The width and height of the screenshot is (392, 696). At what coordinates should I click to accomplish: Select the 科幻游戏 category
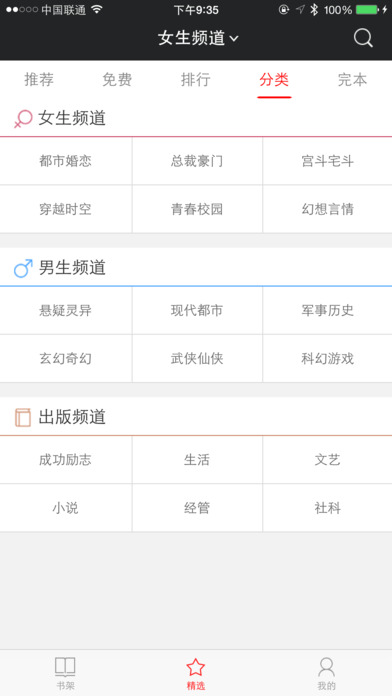click(x=328, y=358)
